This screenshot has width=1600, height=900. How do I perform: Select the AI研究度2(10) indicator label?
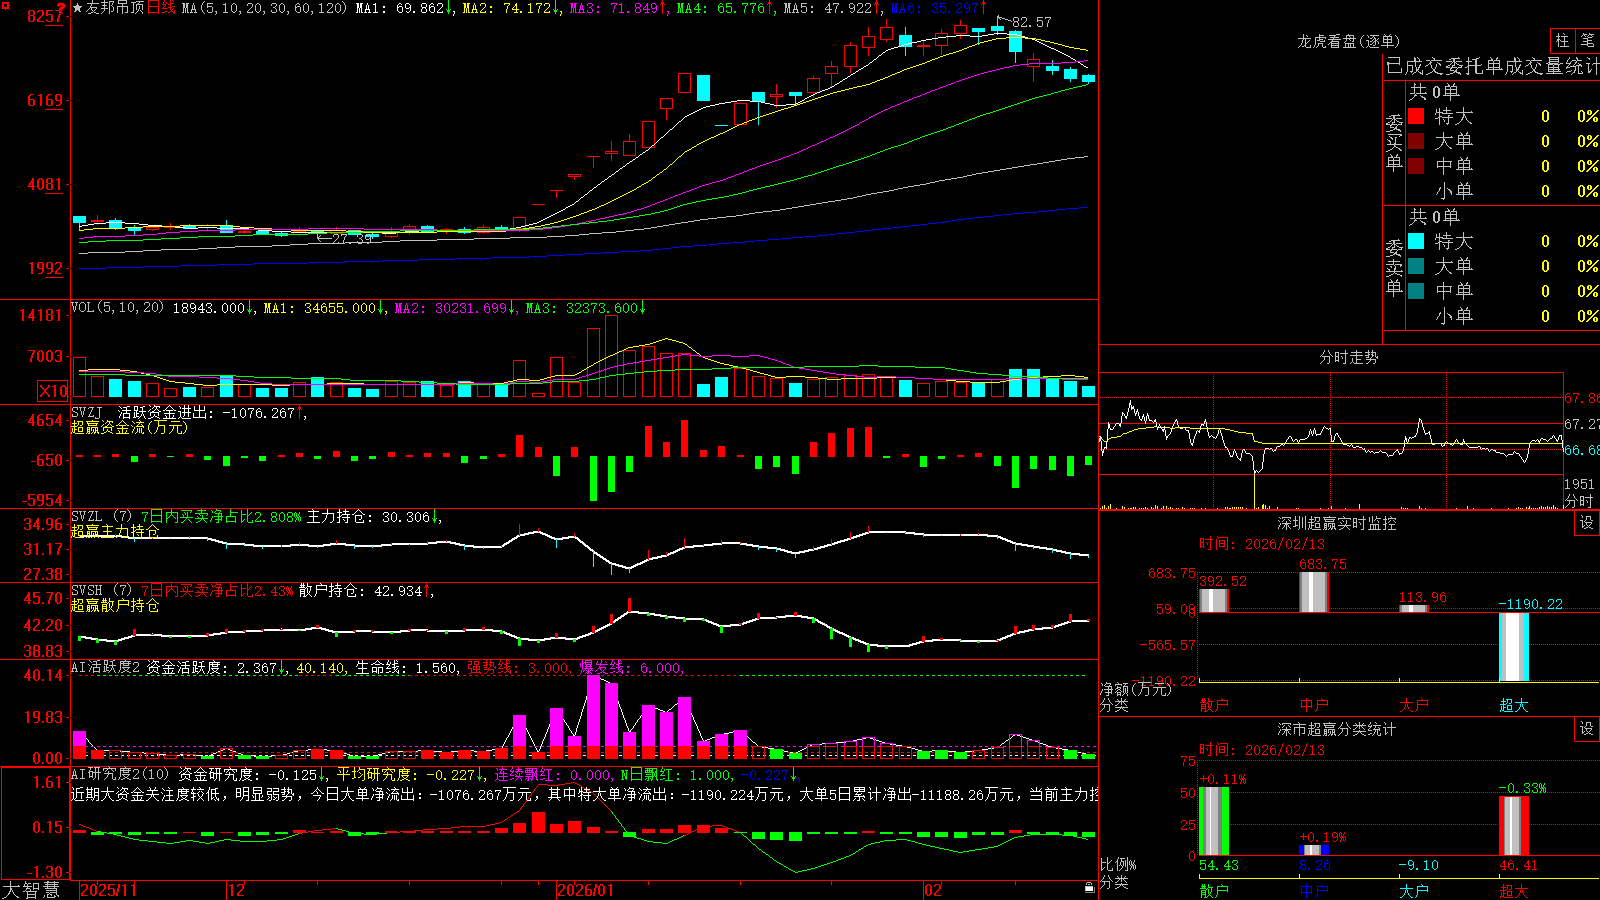(x=121, y=774)
